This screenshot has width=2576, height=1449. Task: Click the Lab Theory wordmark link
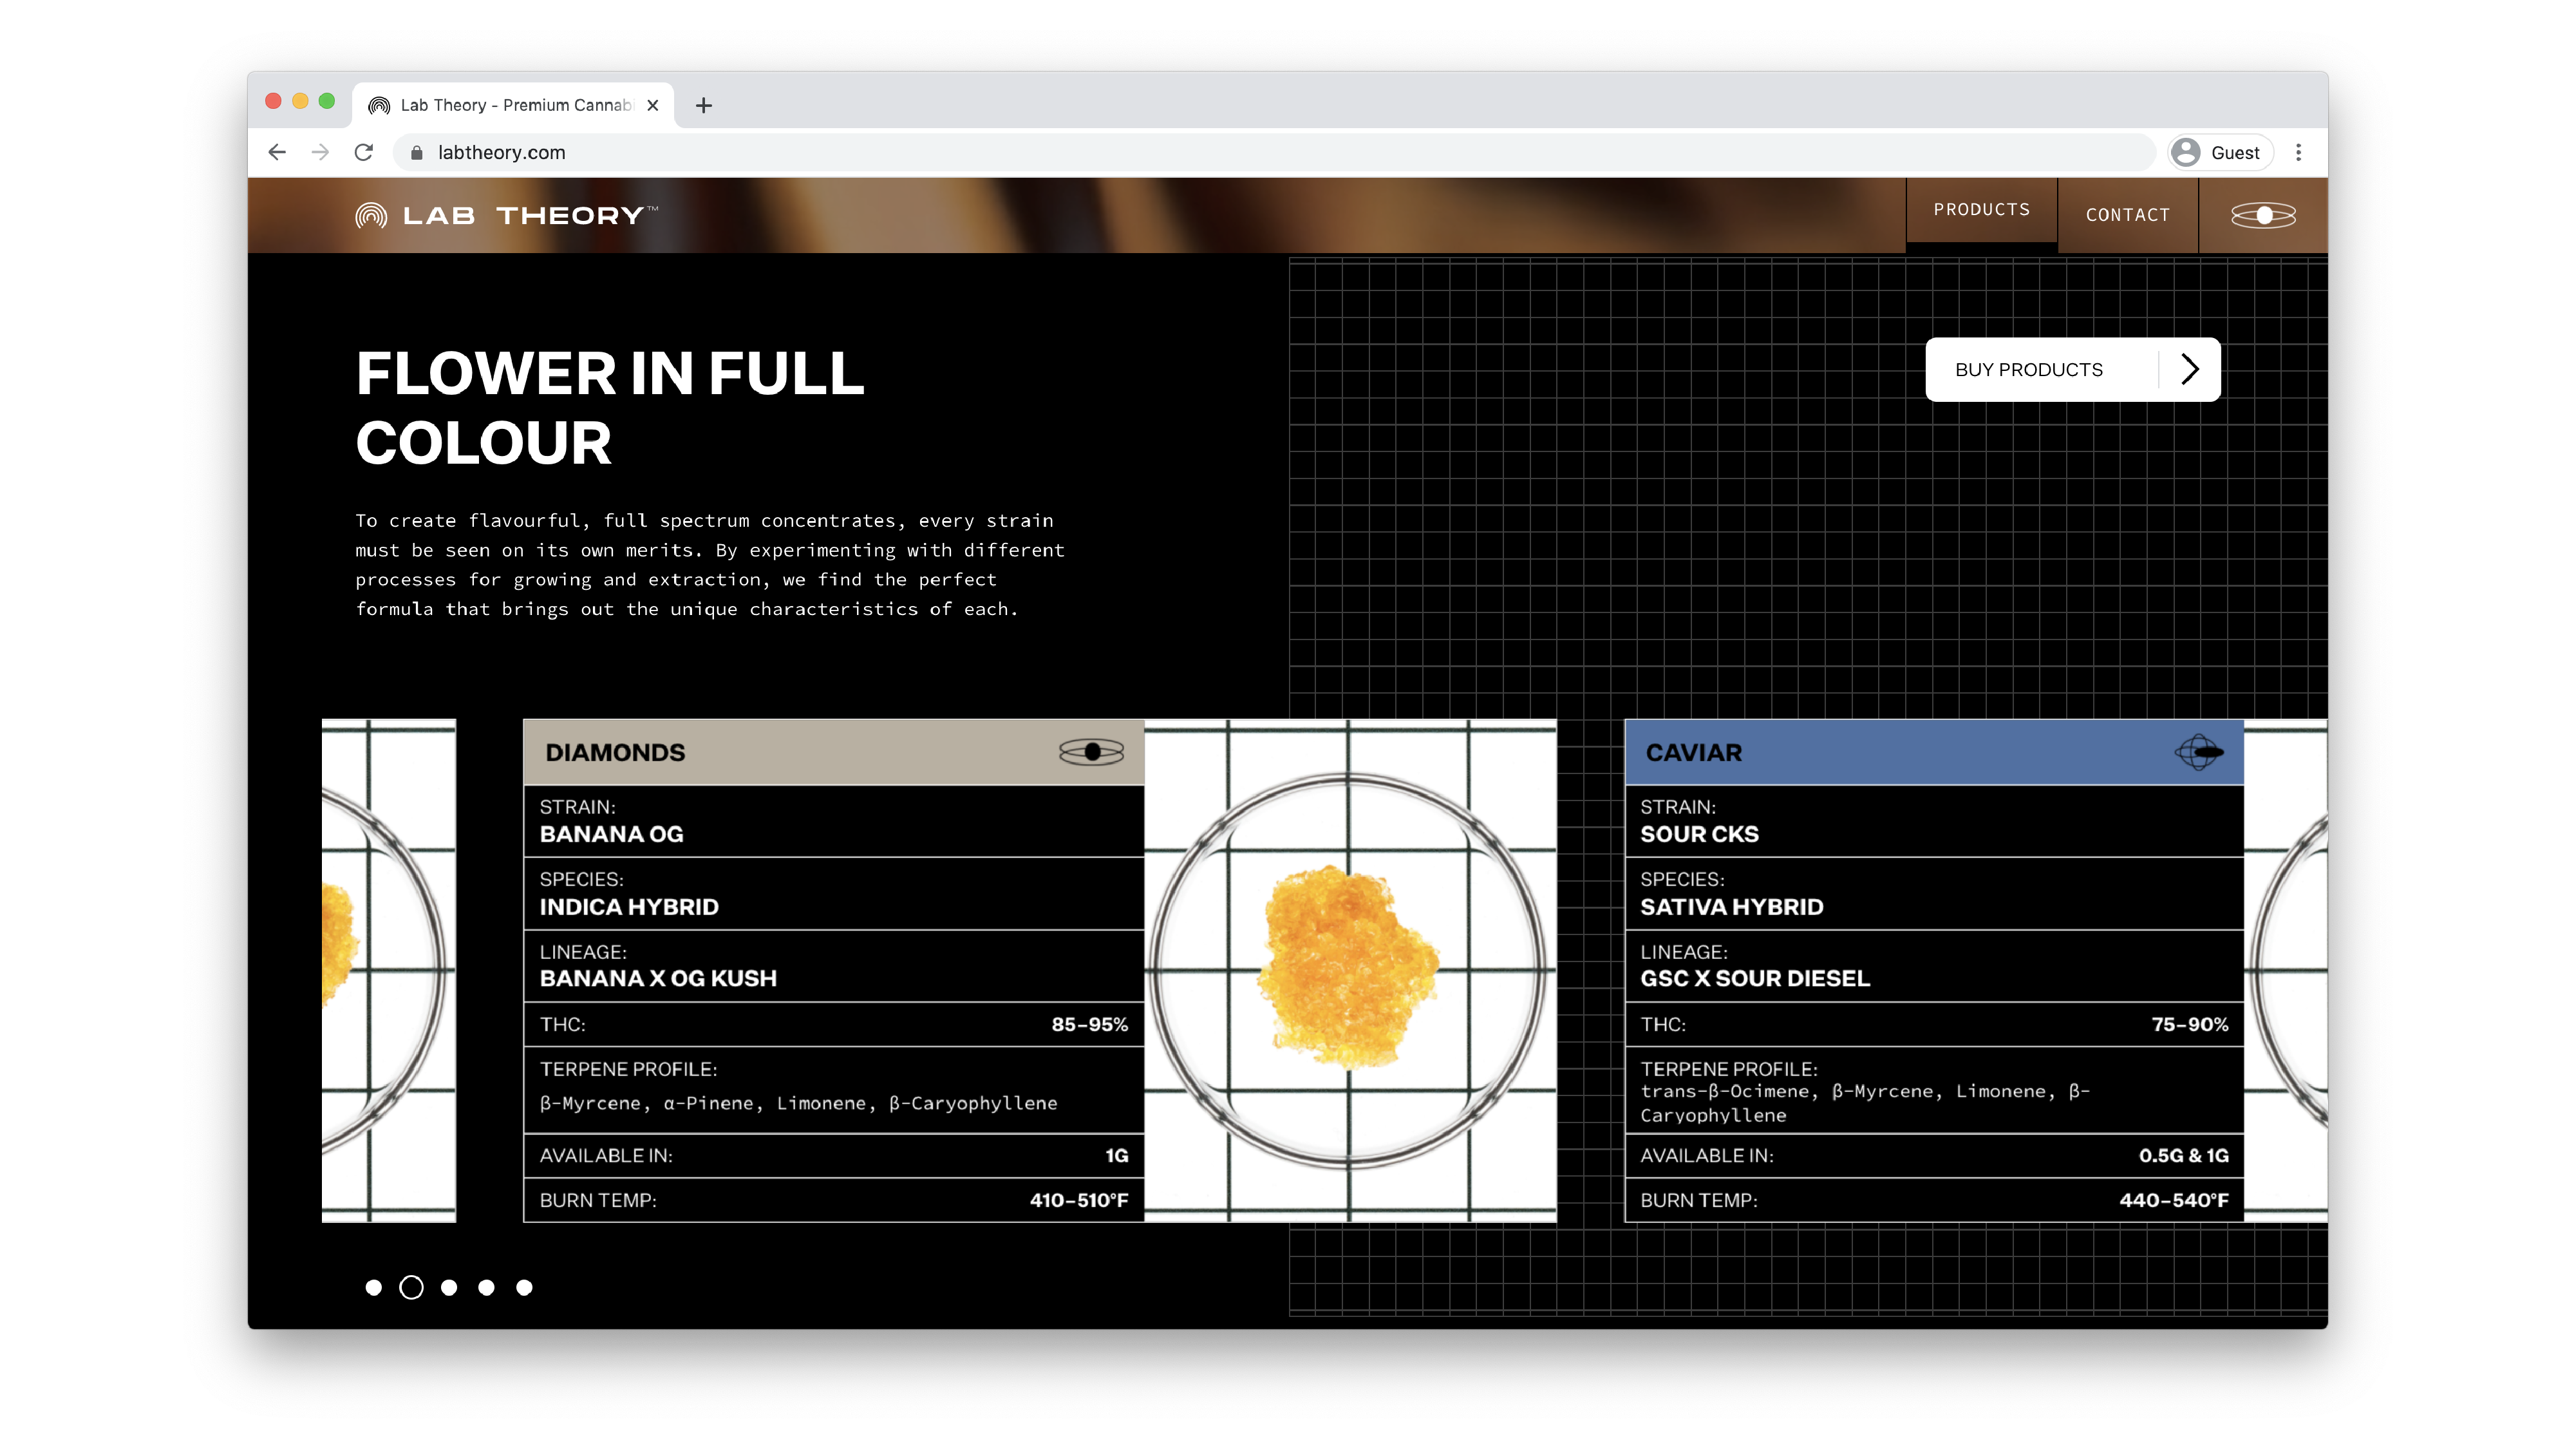(x=530, y=215)
